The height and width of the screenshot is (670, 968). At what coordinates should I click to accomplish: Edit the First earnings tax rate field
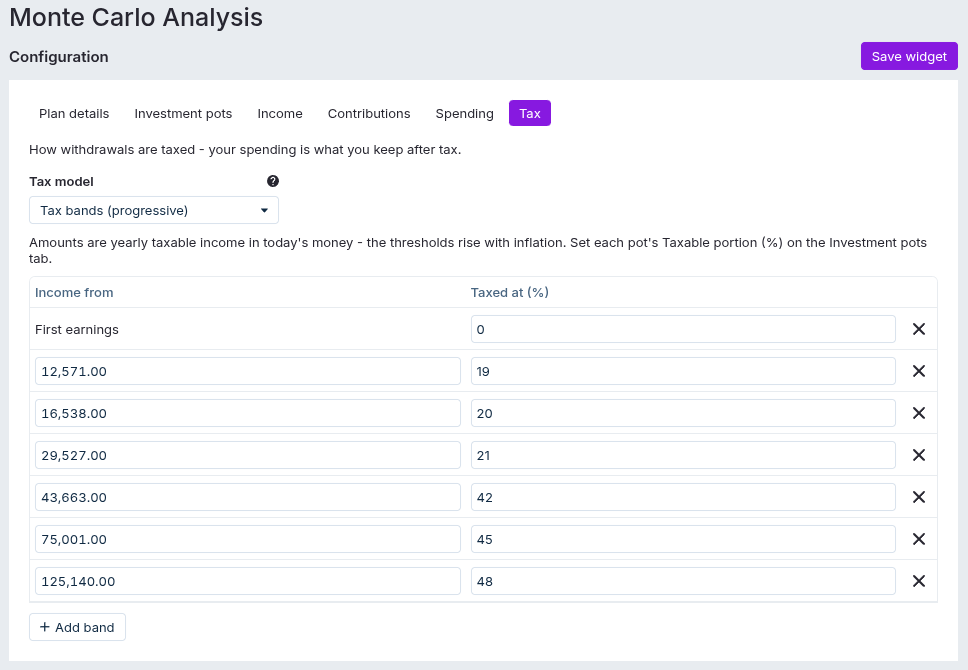[683, 329]
